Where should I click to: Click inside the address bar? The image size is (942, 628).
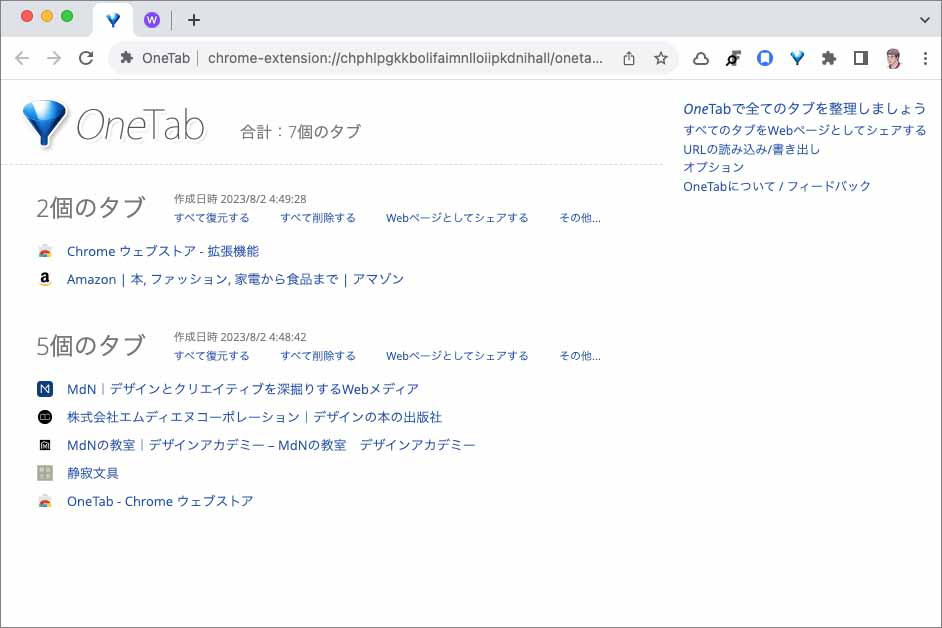pos(400,59)
